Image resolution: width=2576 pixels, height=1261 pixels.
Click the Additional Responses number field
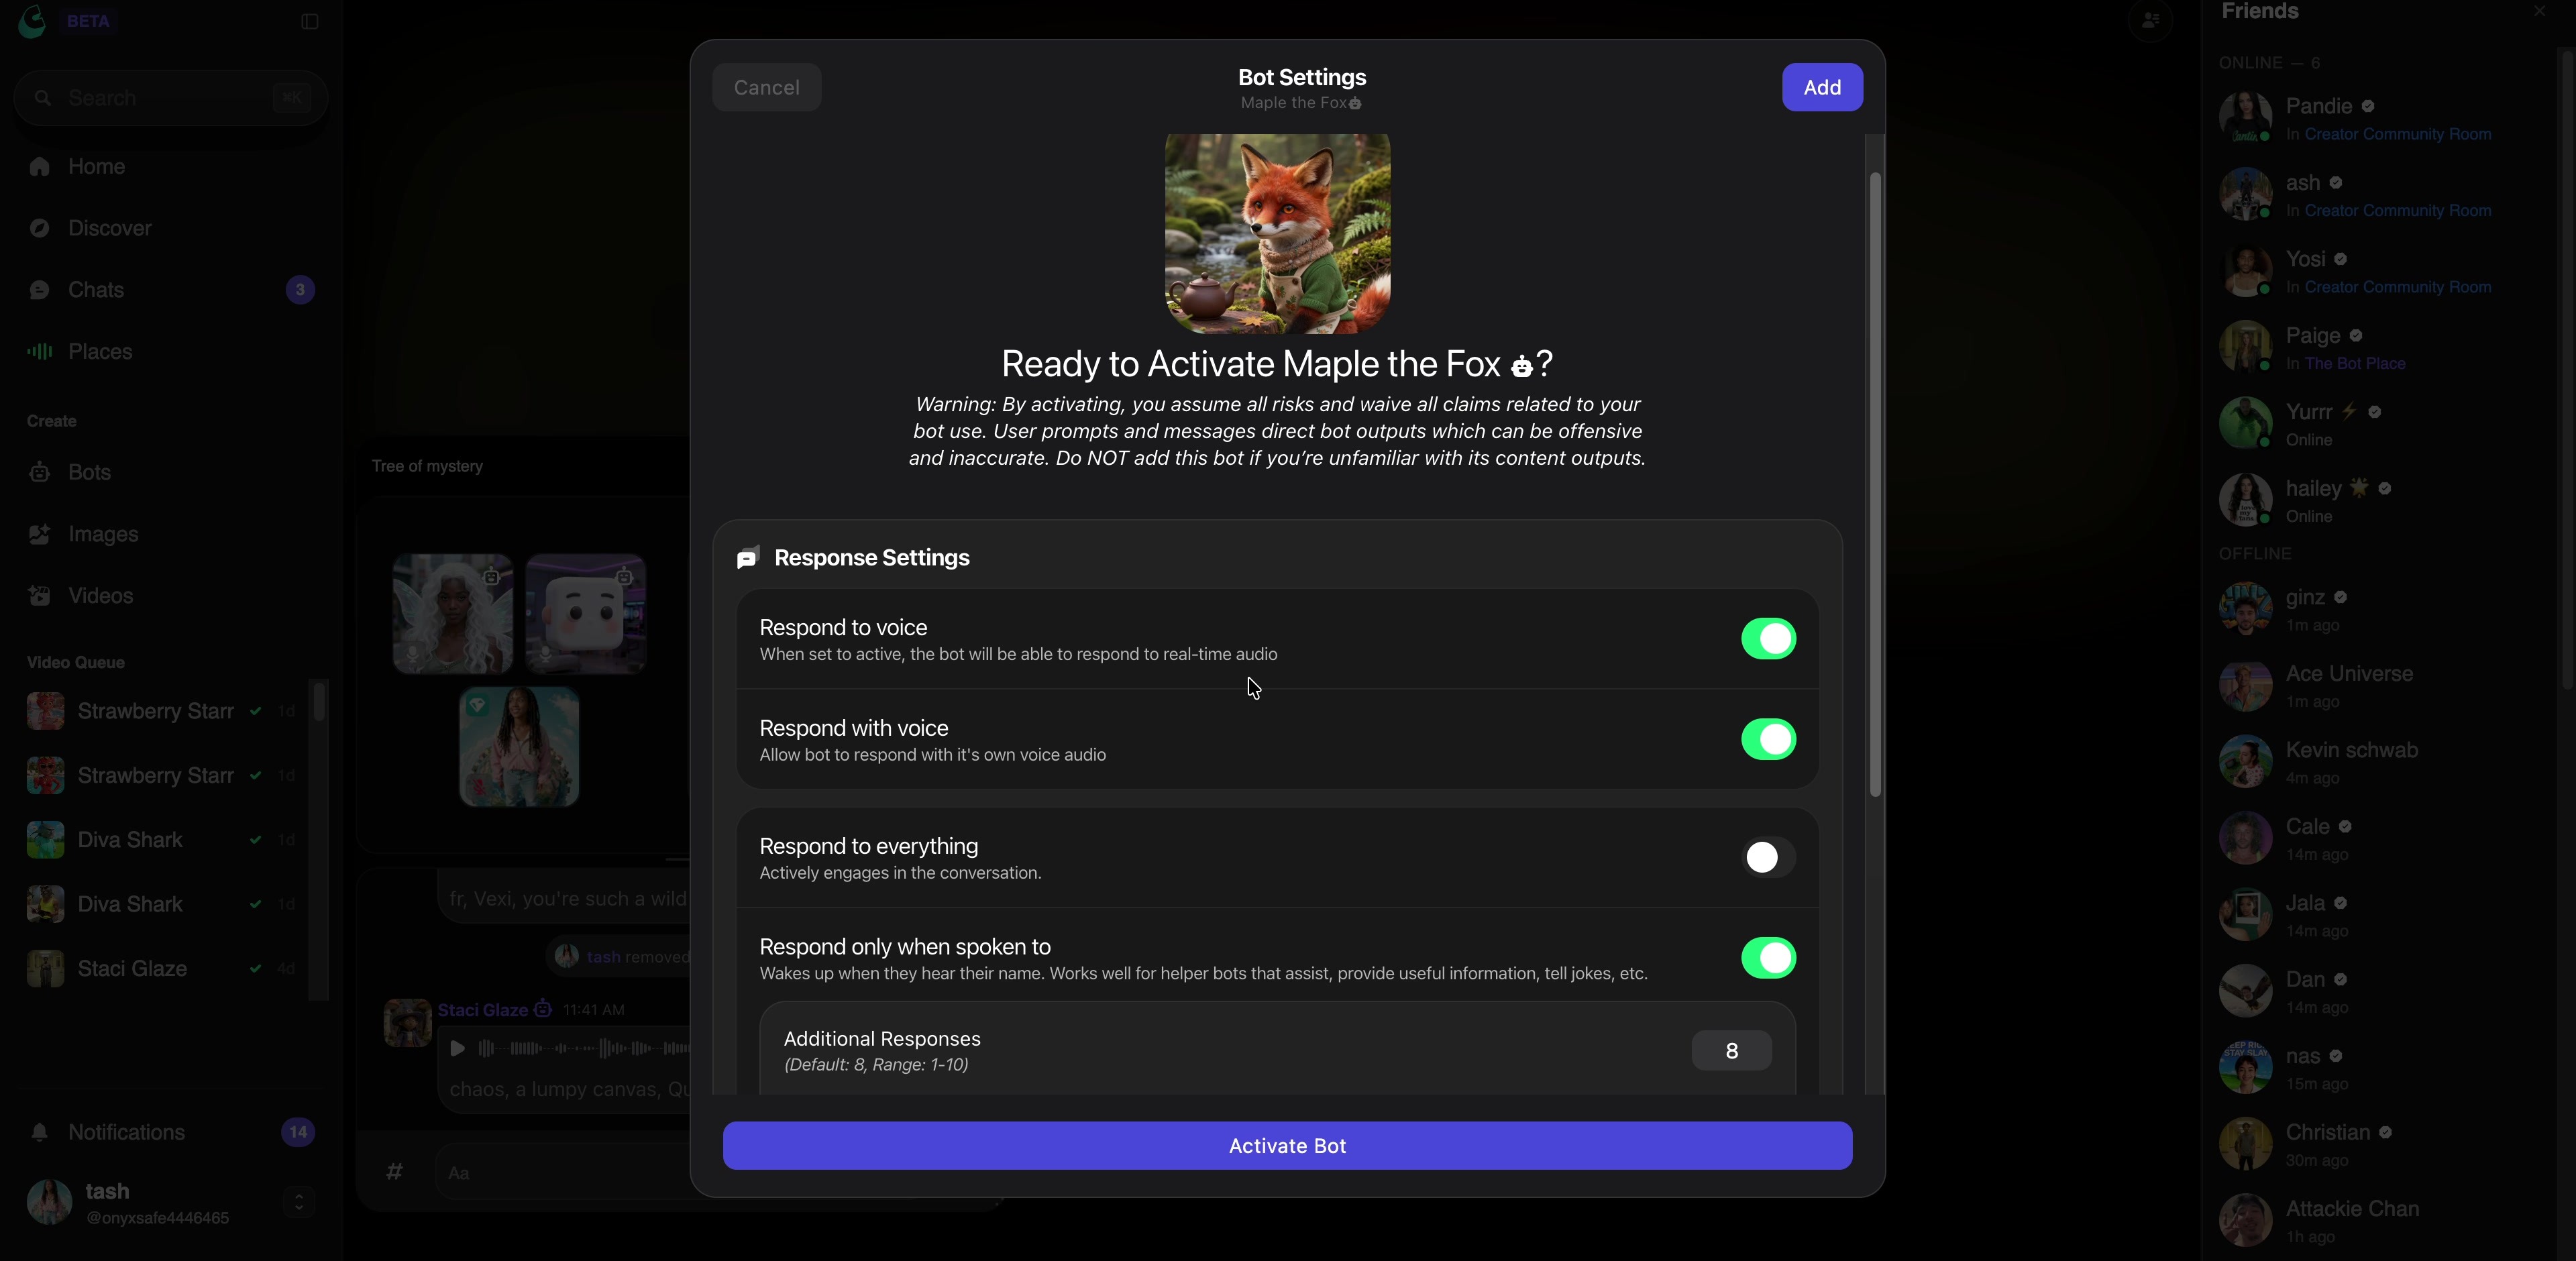[x=1731, y=1051]
